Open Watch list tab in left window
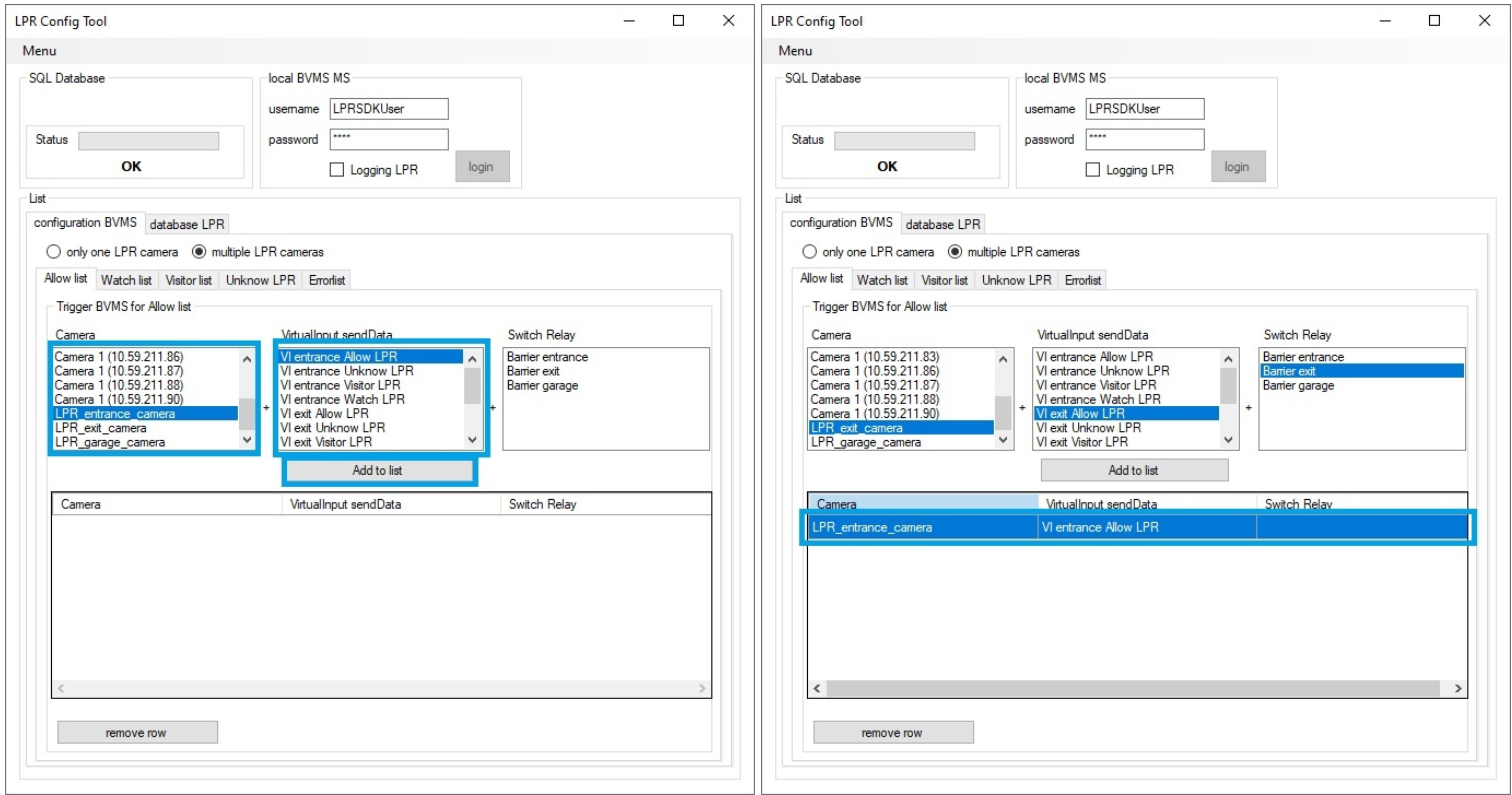 pyautogui.click(x=126, y=280)
